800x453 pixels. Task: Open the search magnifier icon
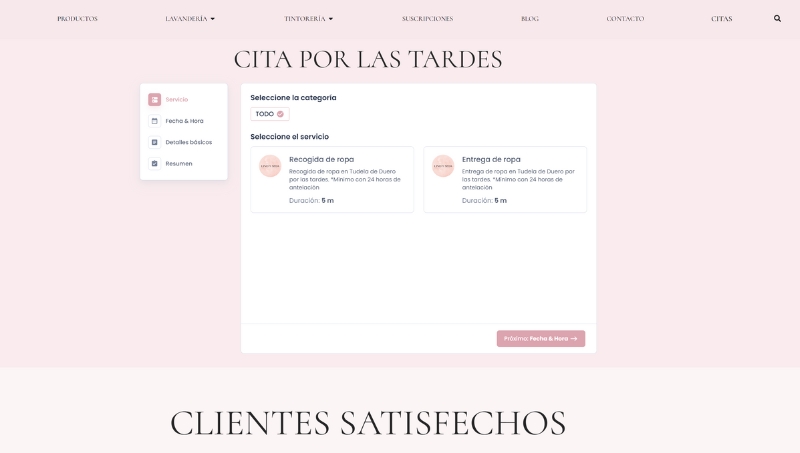[x=777, y=18]
